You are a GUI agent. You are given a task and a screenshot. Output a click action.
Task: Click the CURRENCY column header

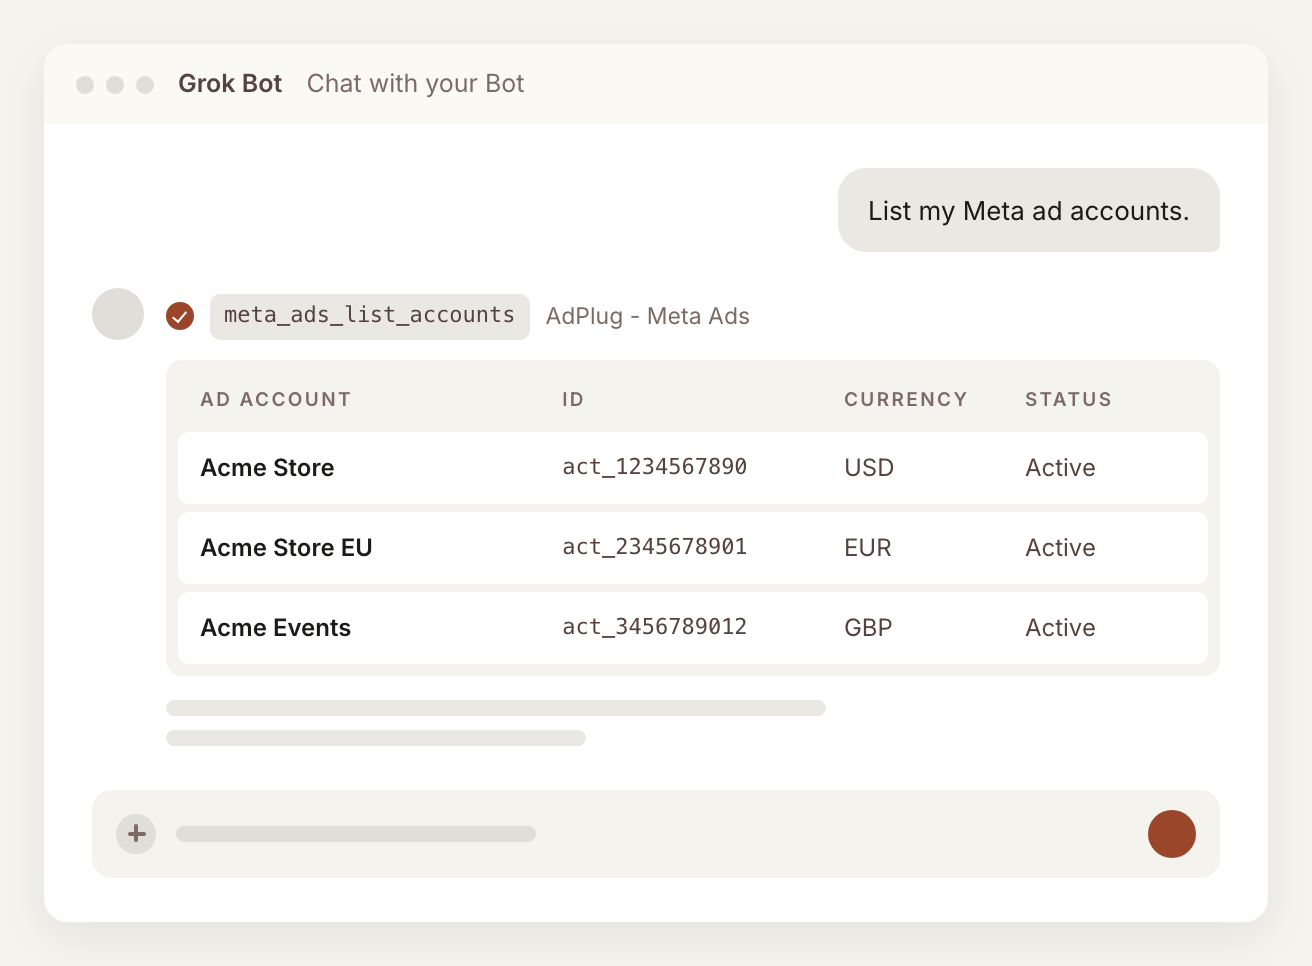coord(906,399)
